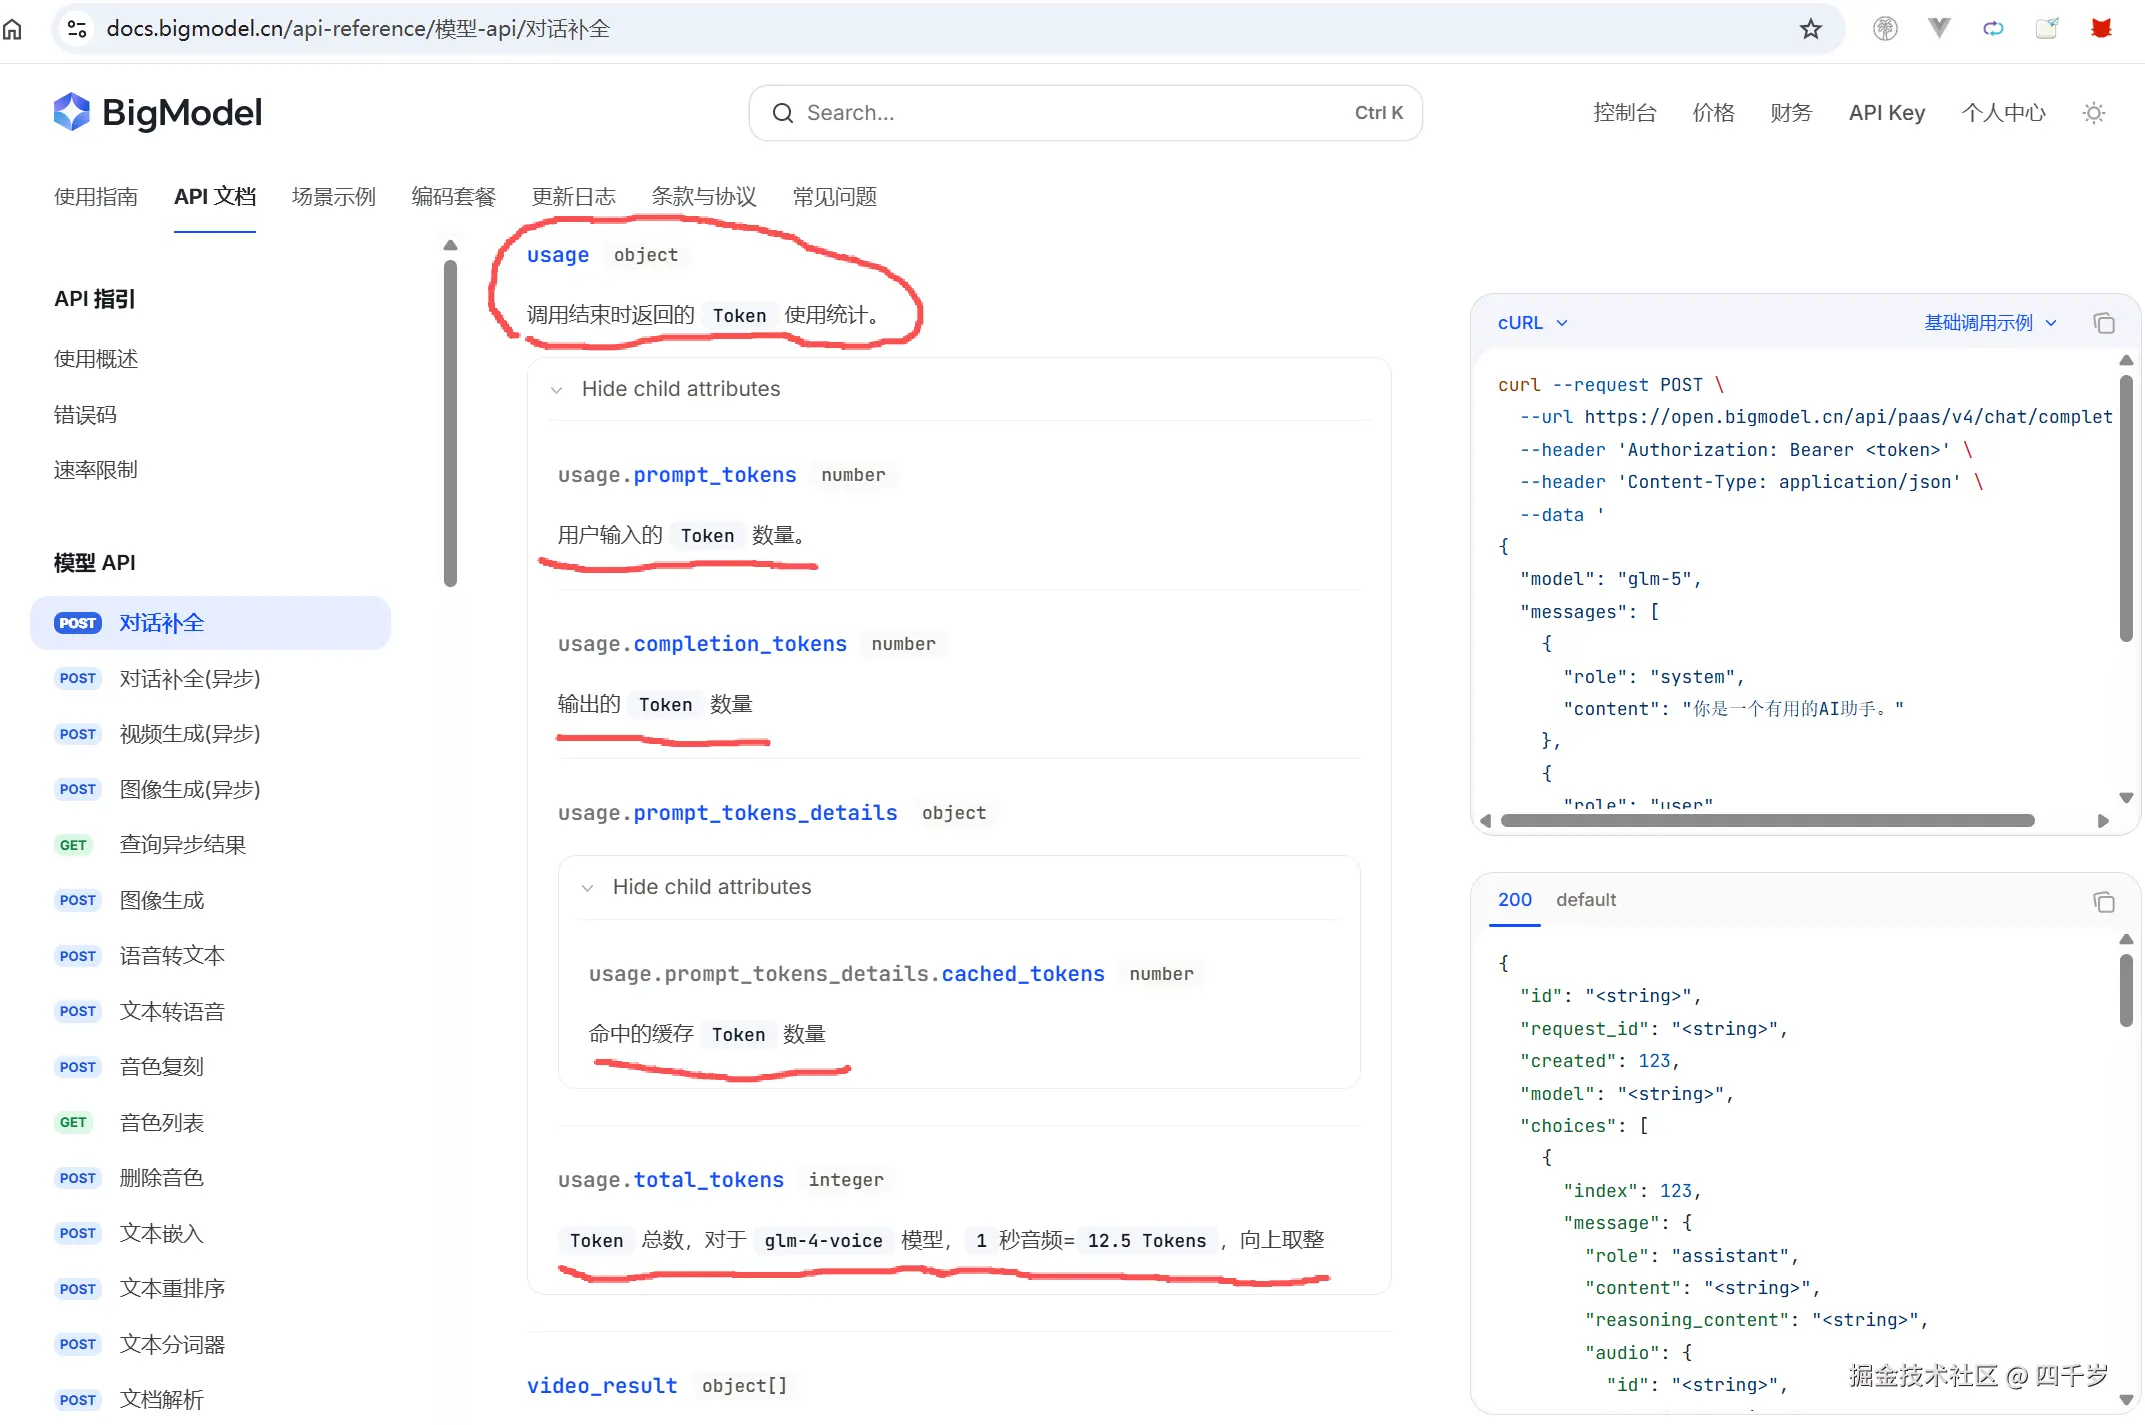Screen dimensions: 2145x1425
Task: Toggle the light/dark theme sun icon
Action: [x=2093, y=113]
